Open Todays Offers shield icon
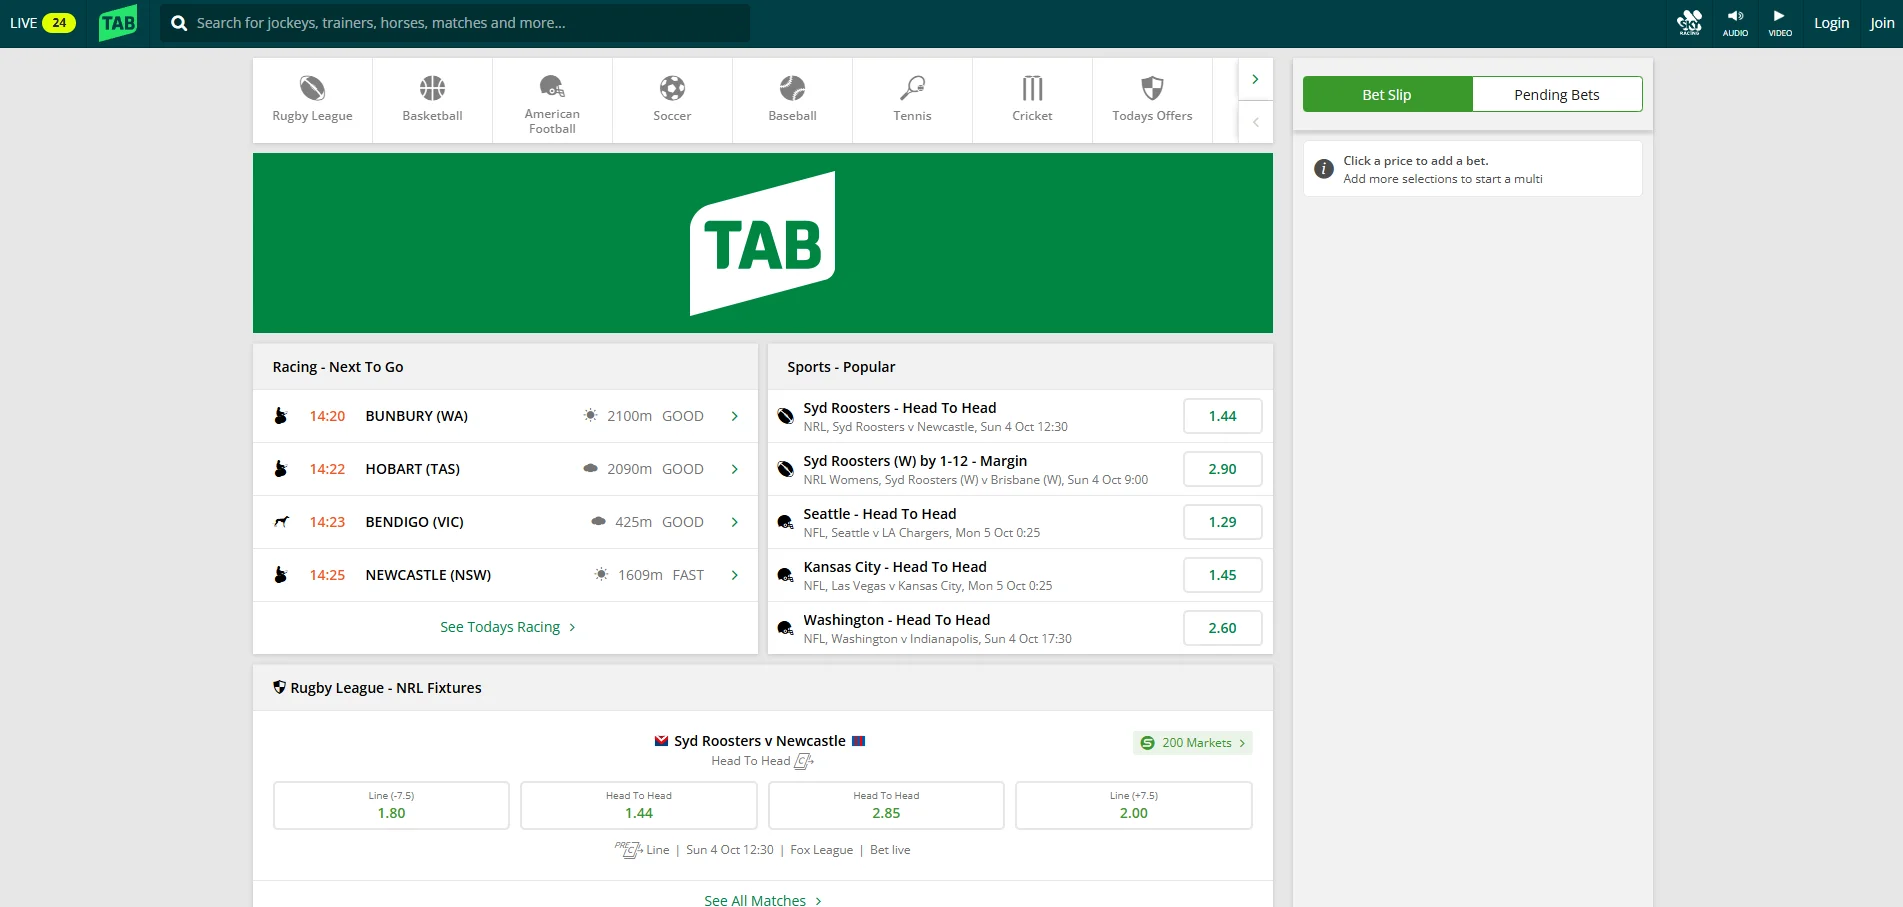Viewport: 1903px width, 907px height. [1152, 88]
